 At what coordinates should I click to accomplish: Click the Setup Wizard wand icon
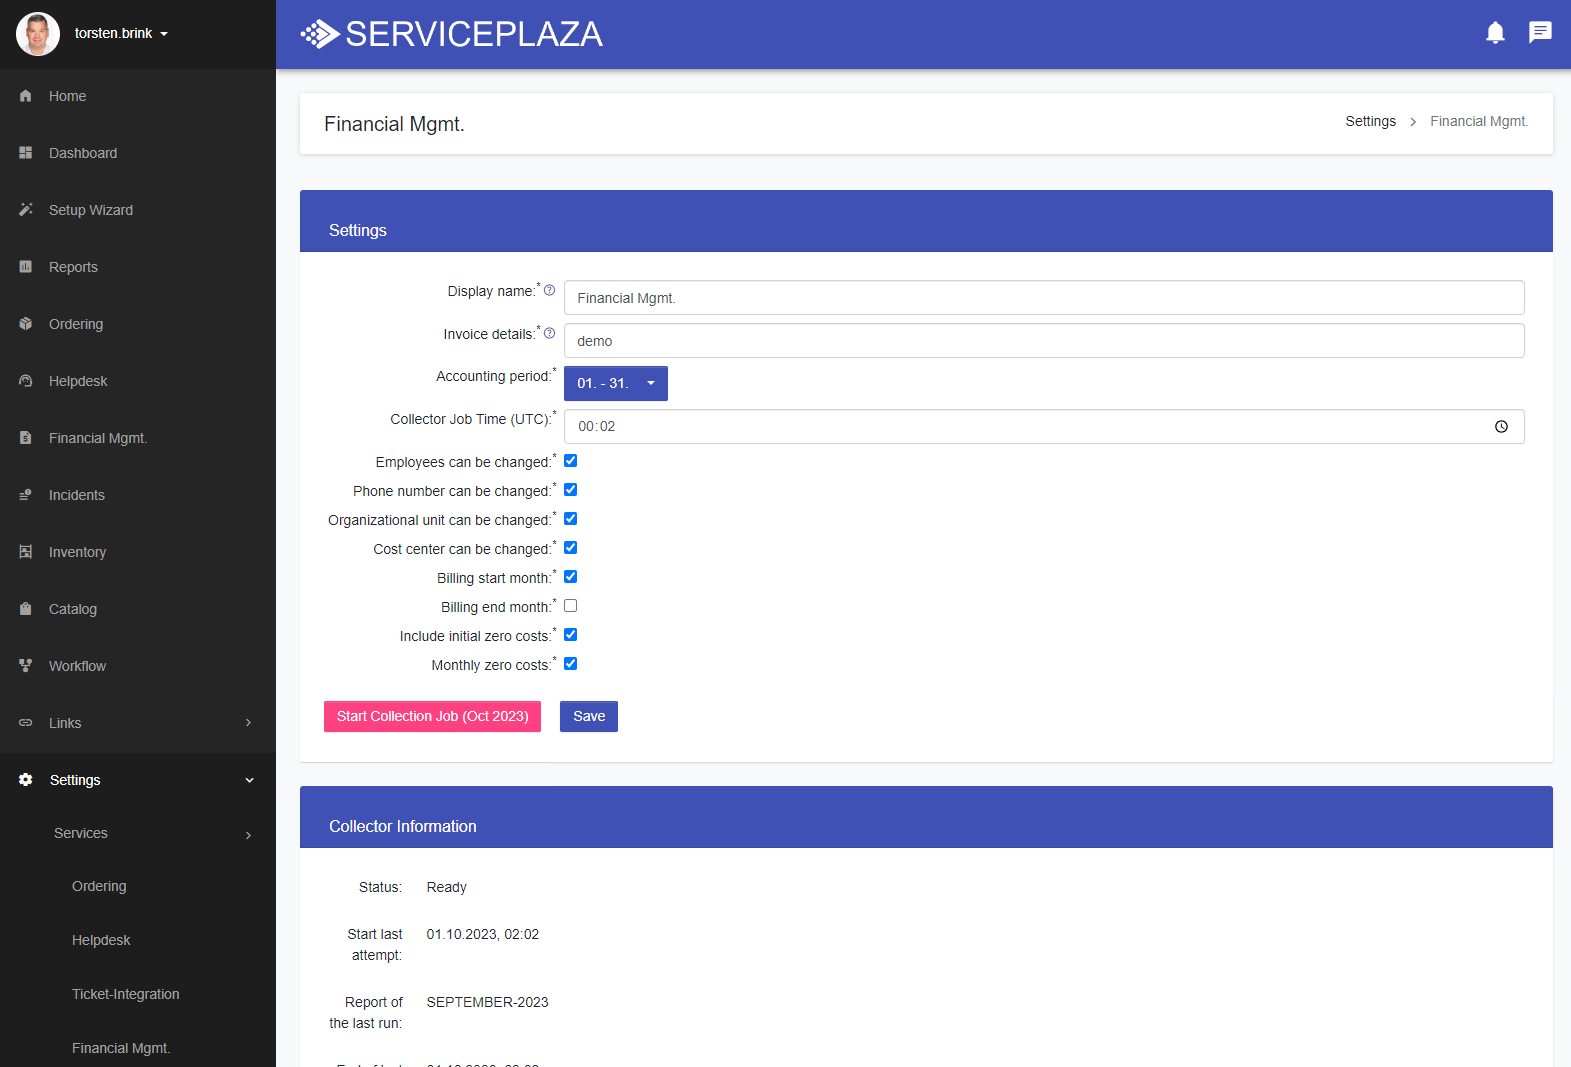click(x=26, y=210)
